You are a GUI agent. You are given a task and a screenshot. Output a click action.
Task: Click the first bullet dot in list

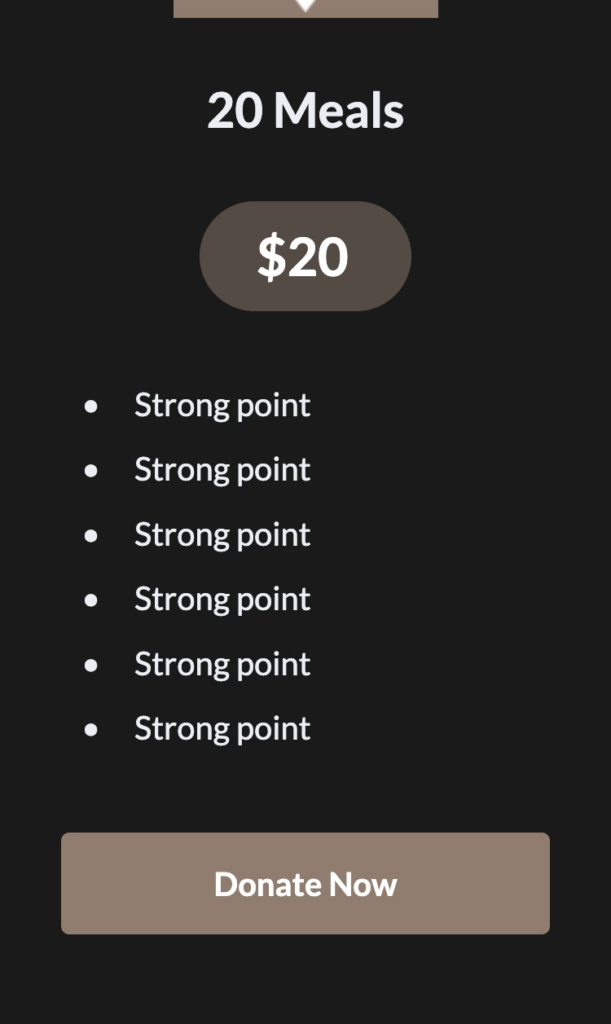coord(92,406)
